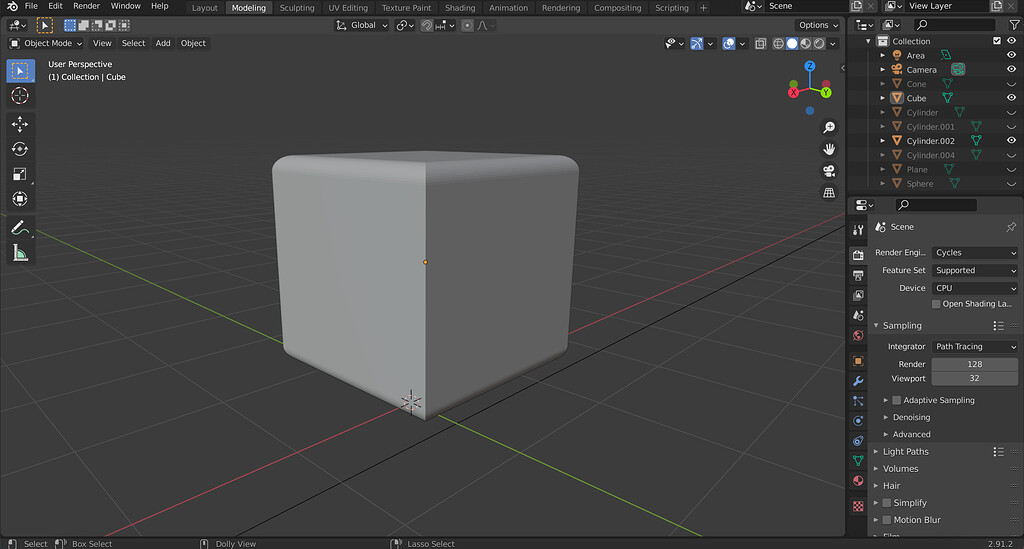1024x549 pixels.
Task: Expand the Cube tree item
Action: (883, 98)
